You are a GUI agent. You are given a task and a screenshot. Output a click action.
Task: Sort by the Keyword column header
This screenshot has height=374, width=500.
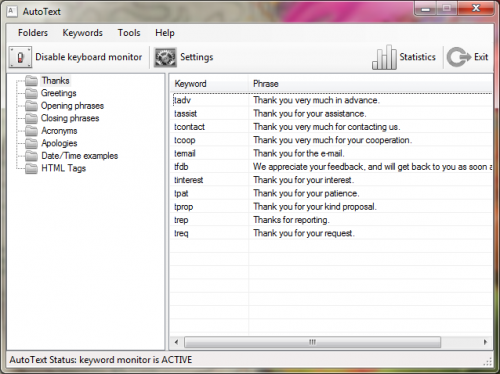190,84
